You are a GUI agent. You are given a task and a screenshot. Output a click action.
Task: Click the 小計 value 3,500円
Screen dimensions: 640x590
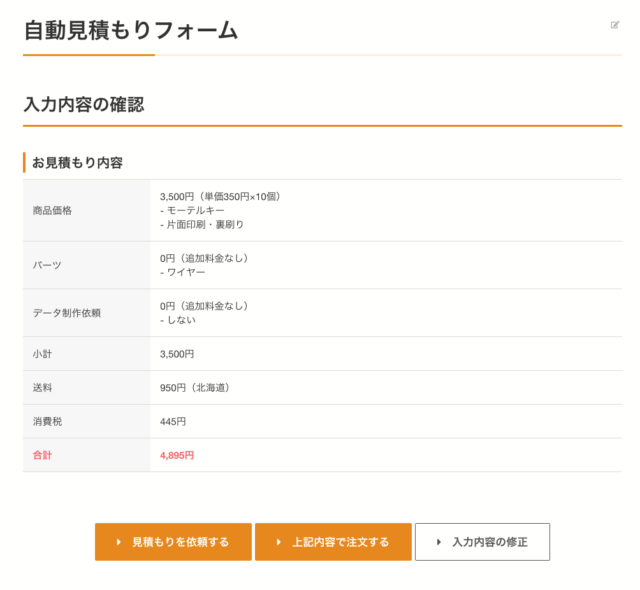click(177, 354)
